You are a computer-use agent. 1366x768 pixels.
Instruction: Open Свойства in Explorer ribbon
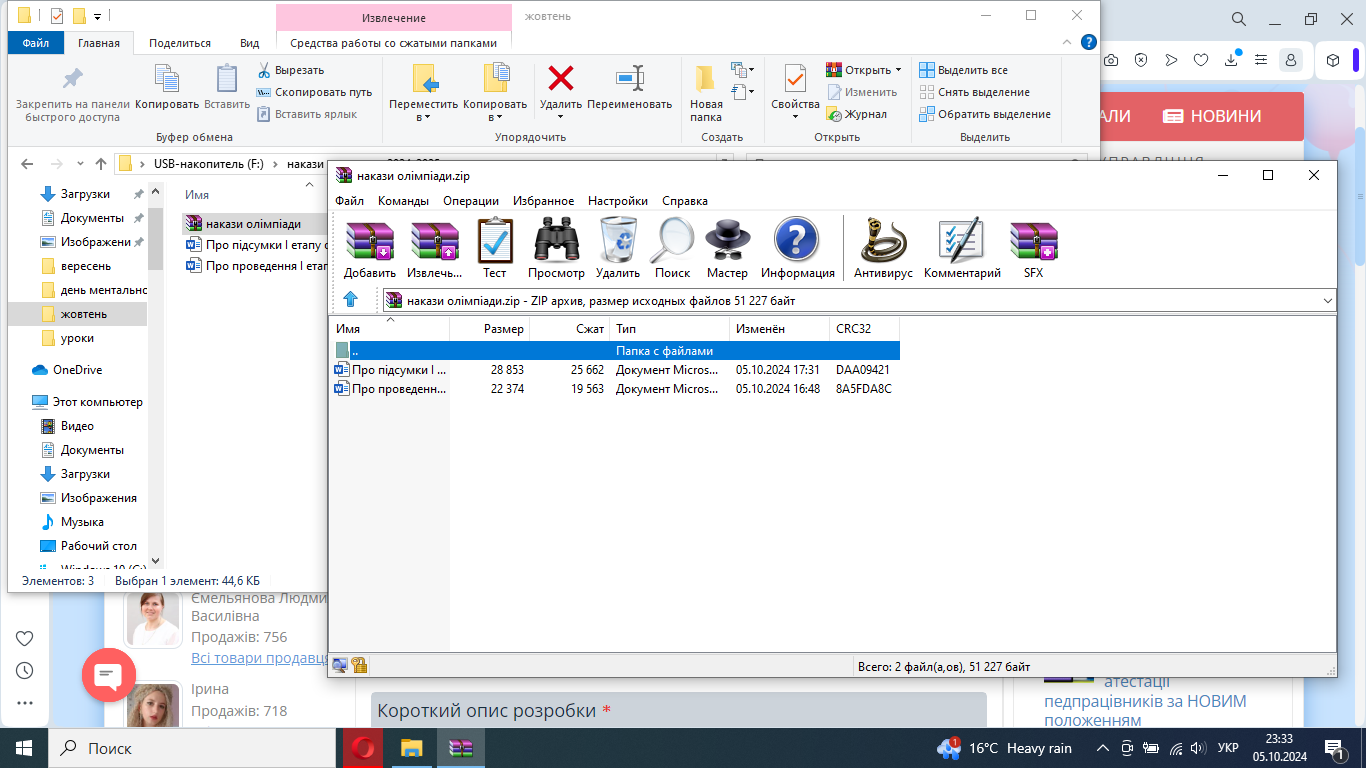tap(795, 93)
